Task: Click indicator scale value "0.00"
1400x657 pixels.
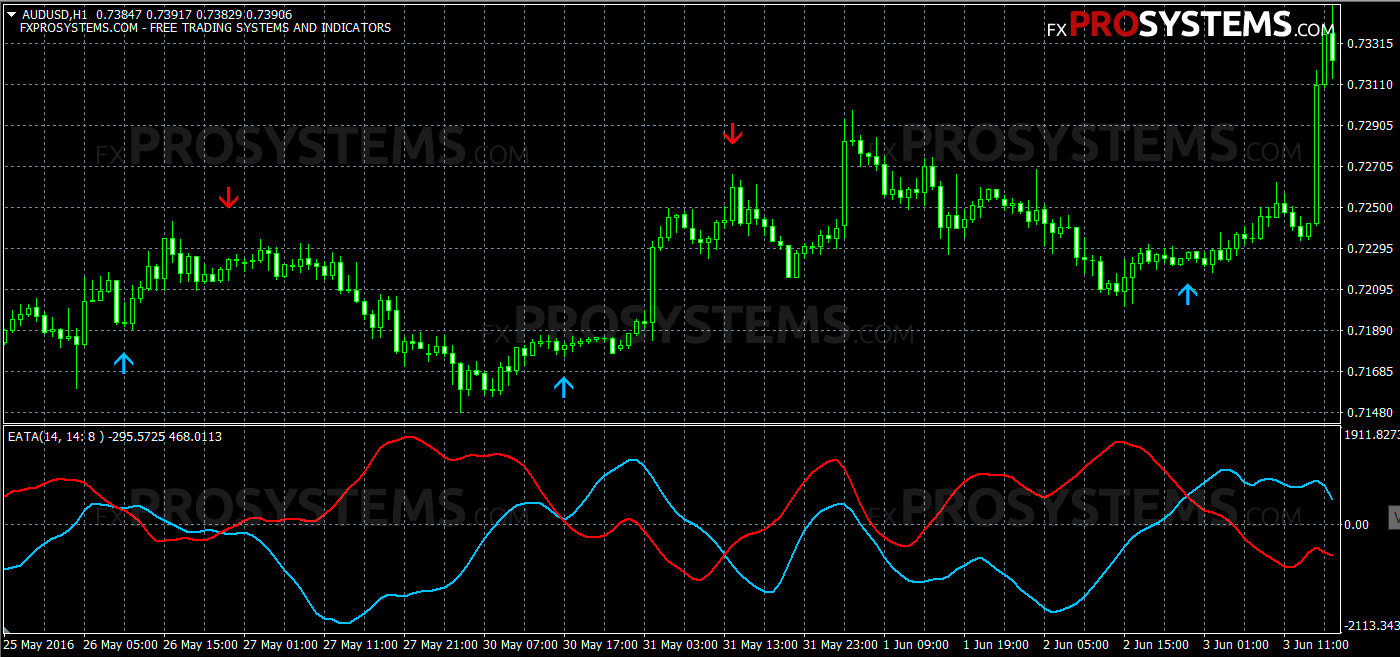Action: coord(1357,524)
